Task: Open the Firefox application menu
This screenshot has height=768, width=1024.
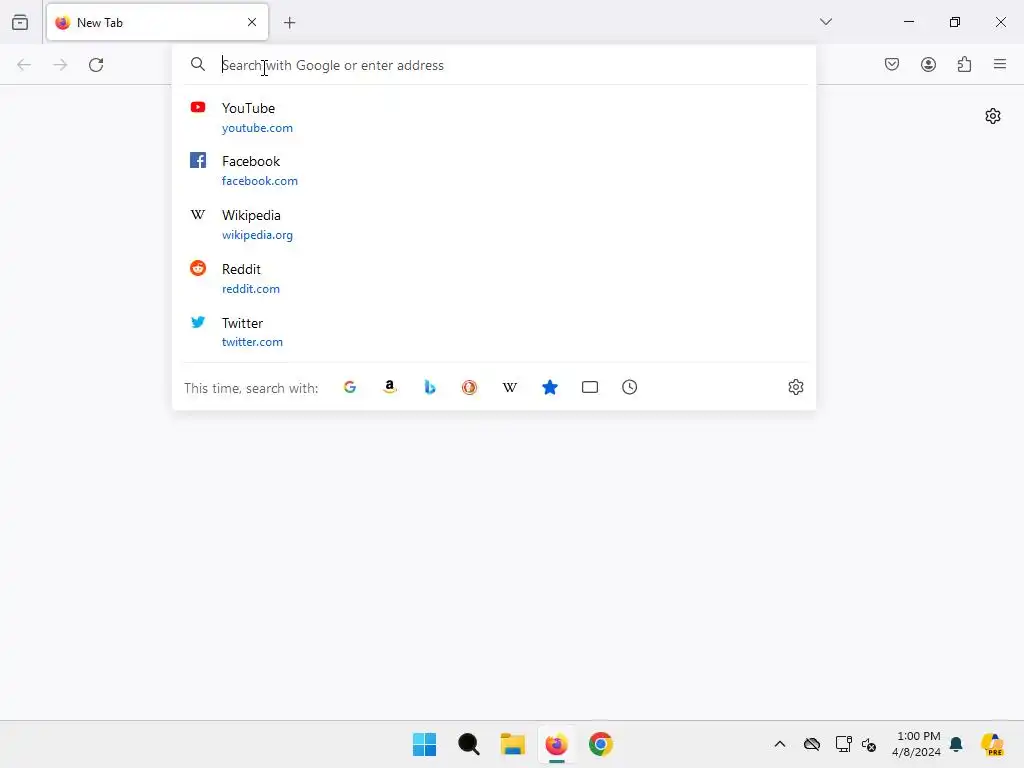Action: click(1000, 64)
